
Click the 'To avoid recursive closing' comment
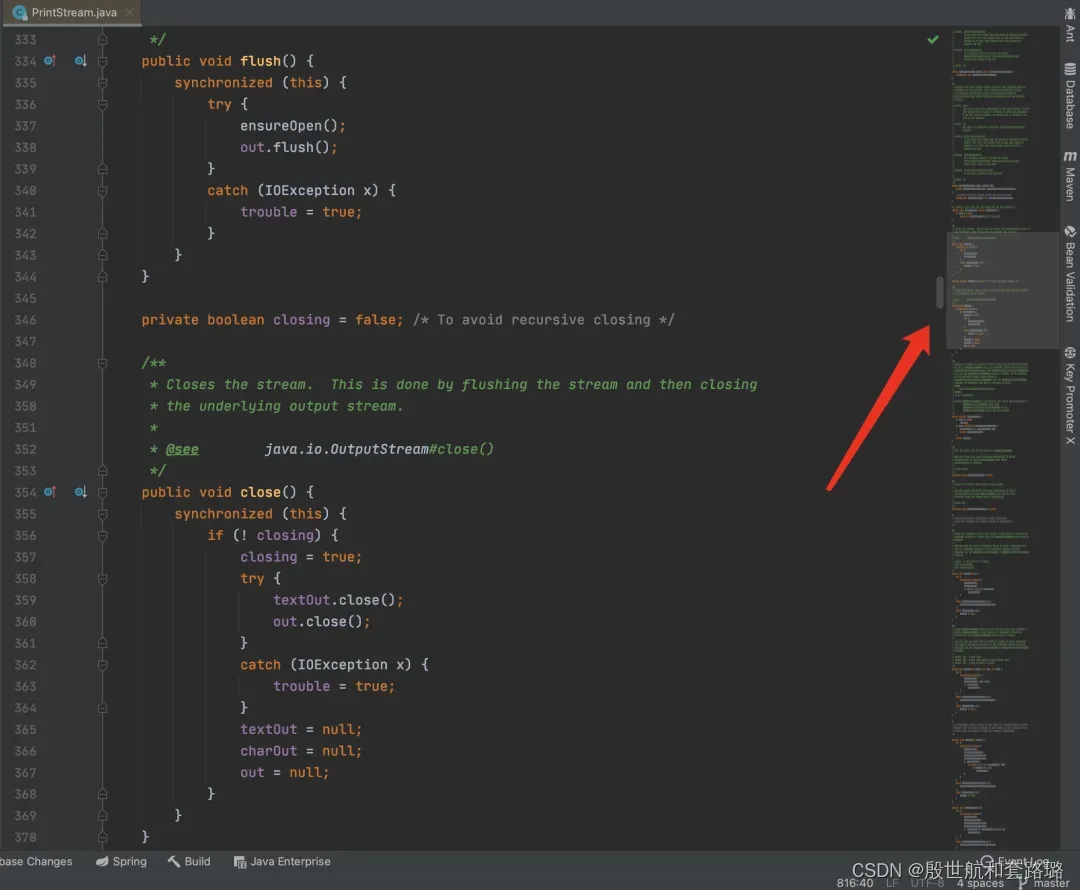pos(543,320)
